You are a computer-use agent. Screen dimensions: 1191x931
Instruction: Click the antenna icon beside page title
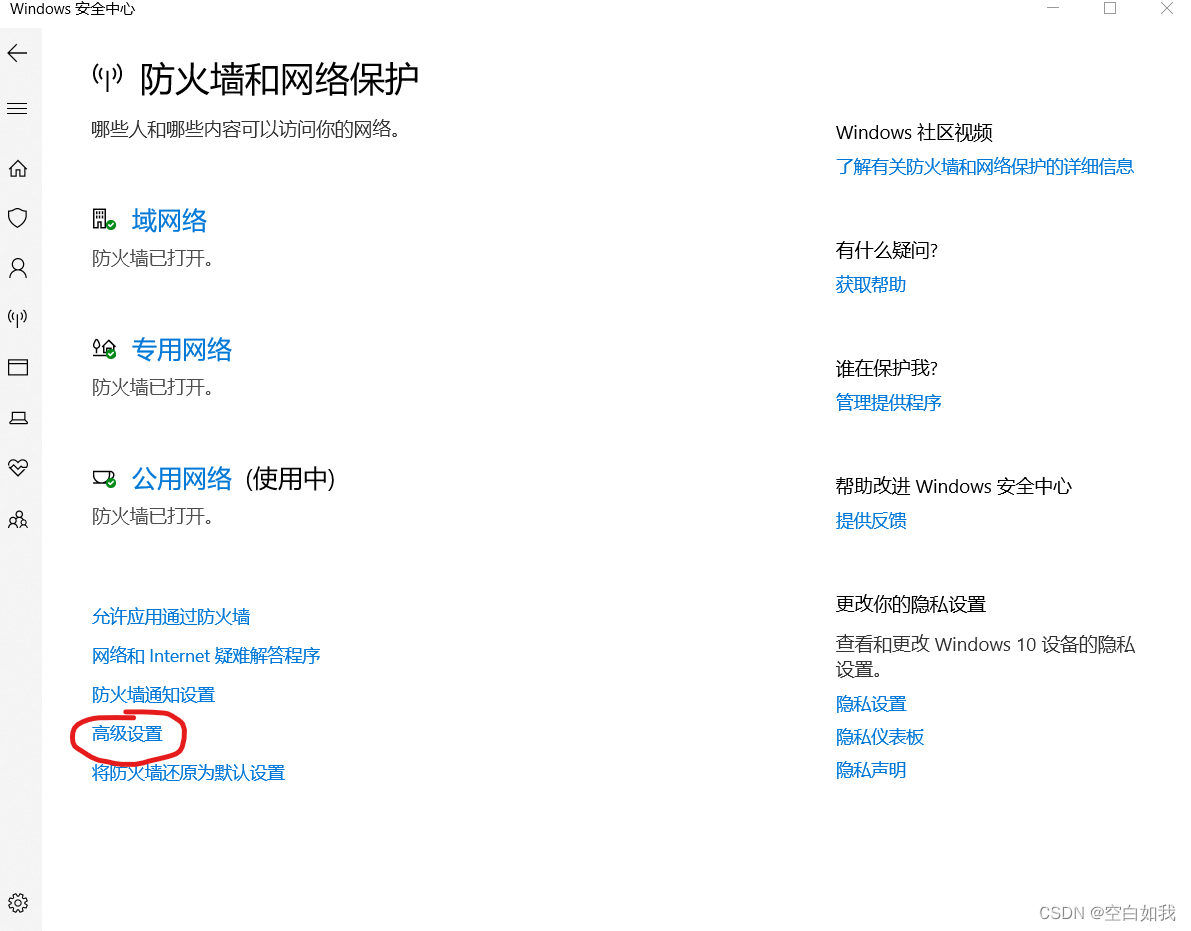tap(107, 77)
